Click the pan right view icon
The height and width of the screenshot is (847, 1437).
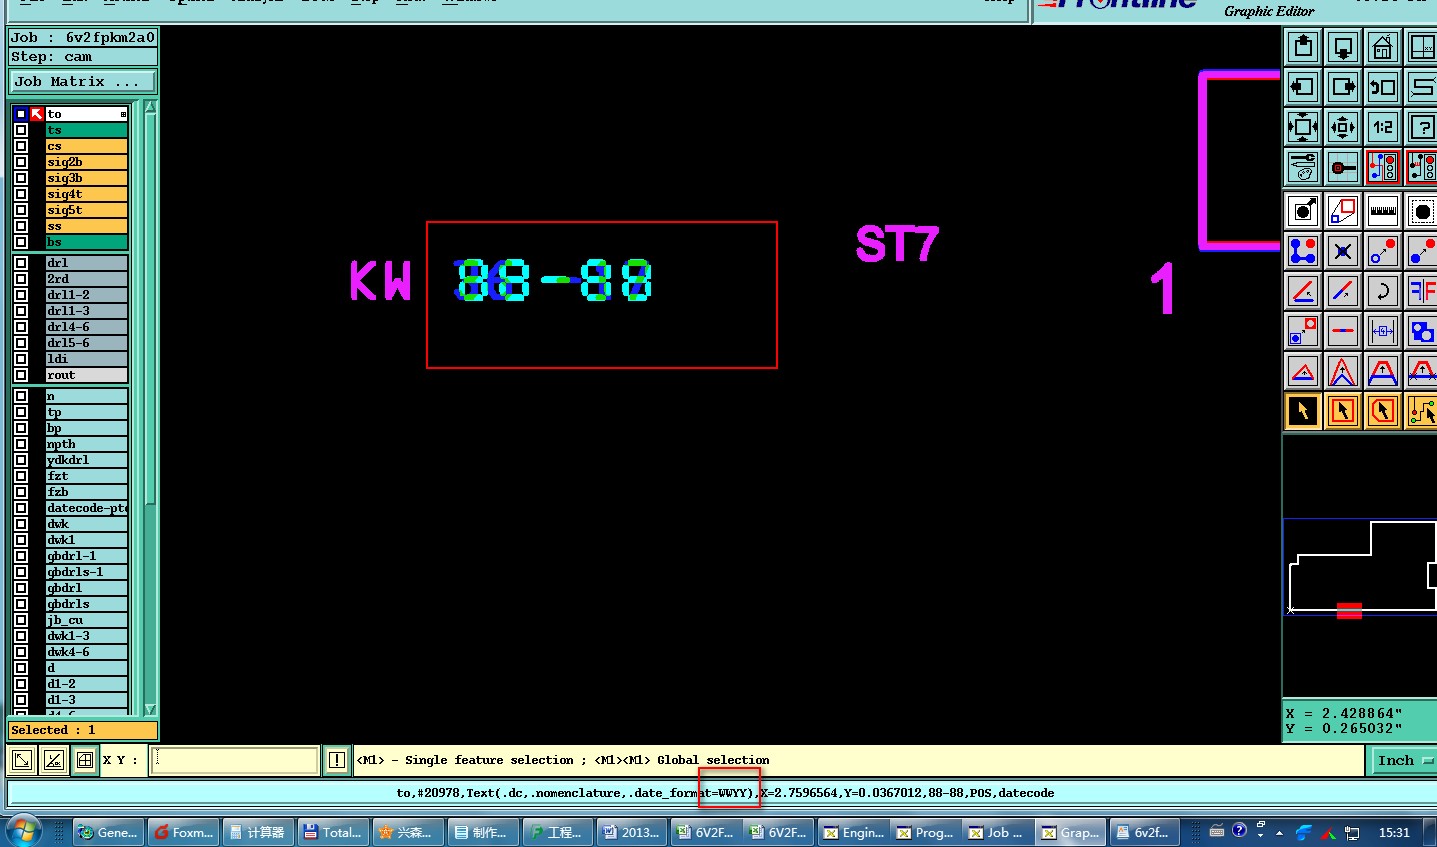pos(1343,87)
